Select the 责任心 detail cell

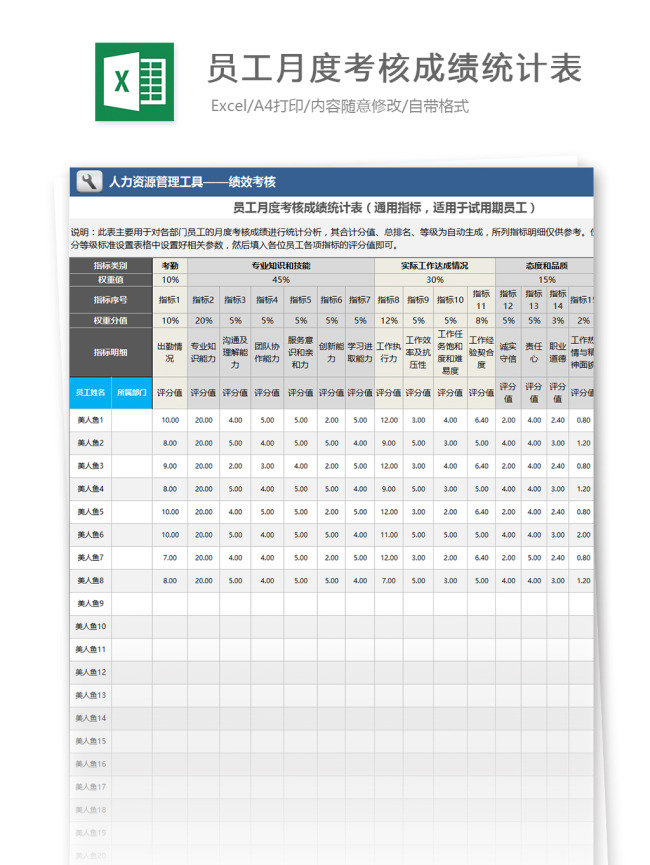(534, 352)
